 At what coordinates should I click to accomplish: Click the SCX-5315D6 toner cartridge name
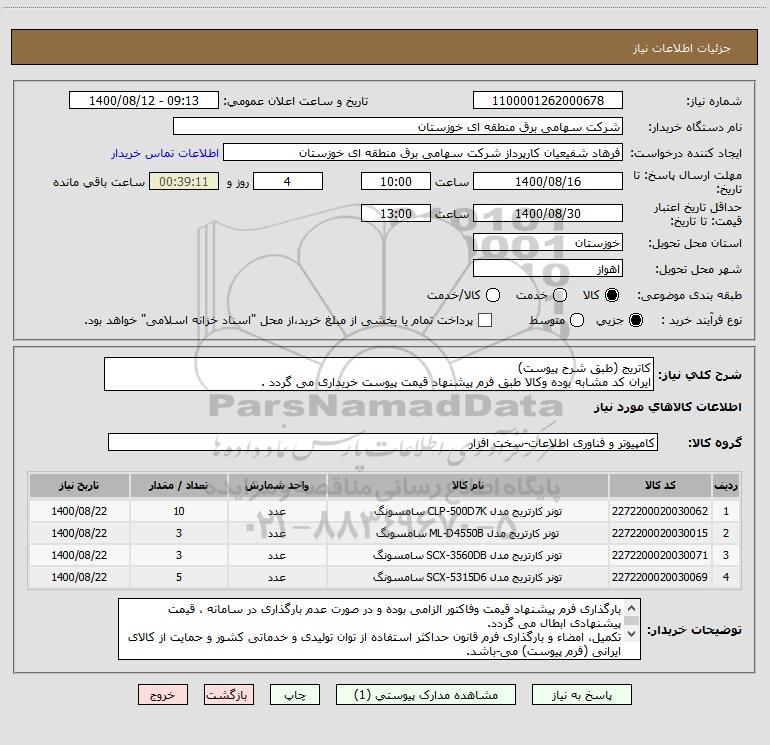tap(468, 577)
